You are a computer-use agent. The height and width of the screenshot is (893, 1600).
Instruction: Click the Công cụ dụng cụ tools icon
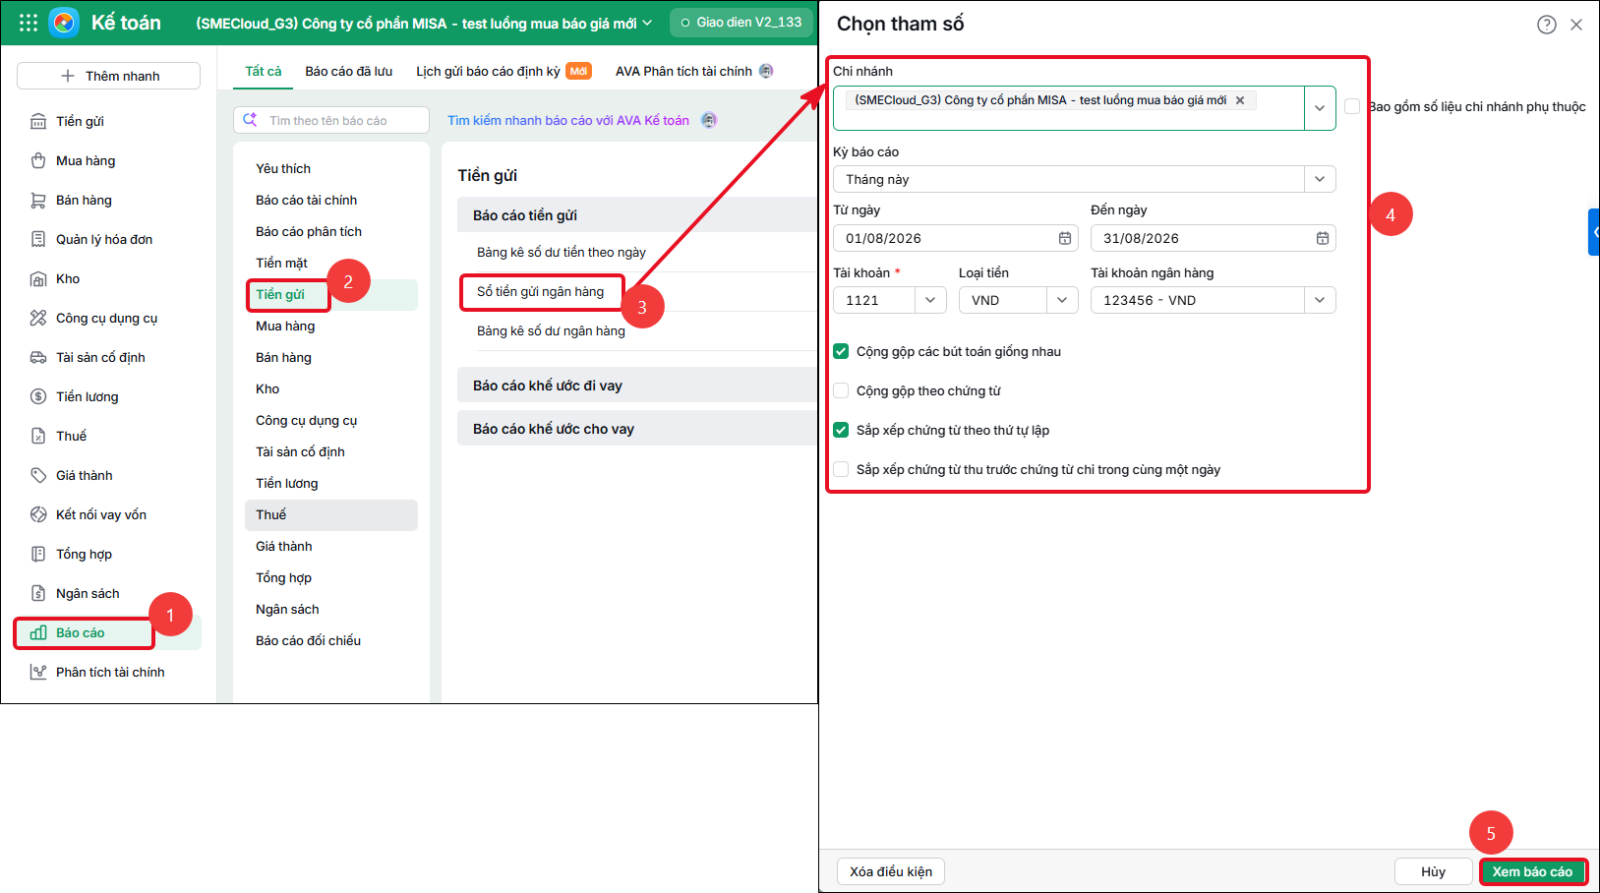[x=38, y=318]
